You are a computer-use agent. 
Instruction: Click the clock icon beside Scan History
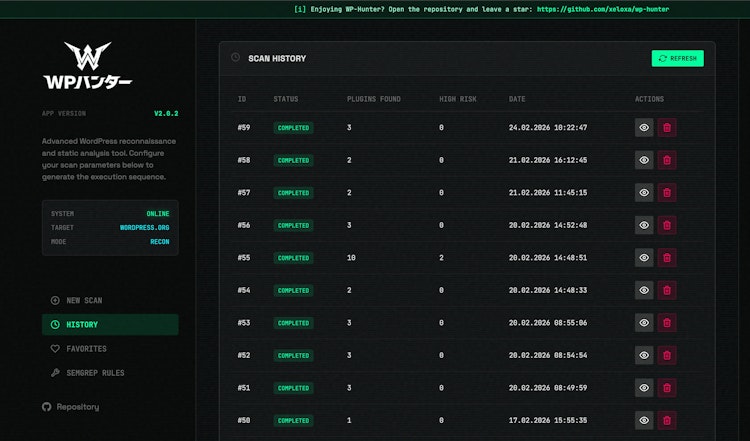click(235, 57)
